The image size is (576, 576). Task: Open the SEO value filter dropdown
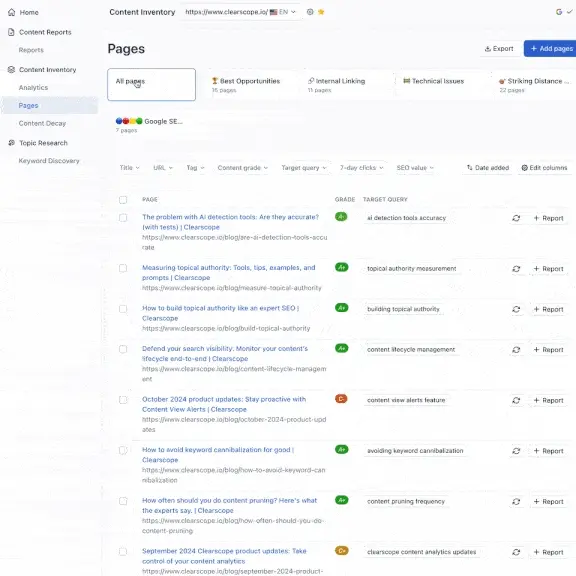pos(415,168)
